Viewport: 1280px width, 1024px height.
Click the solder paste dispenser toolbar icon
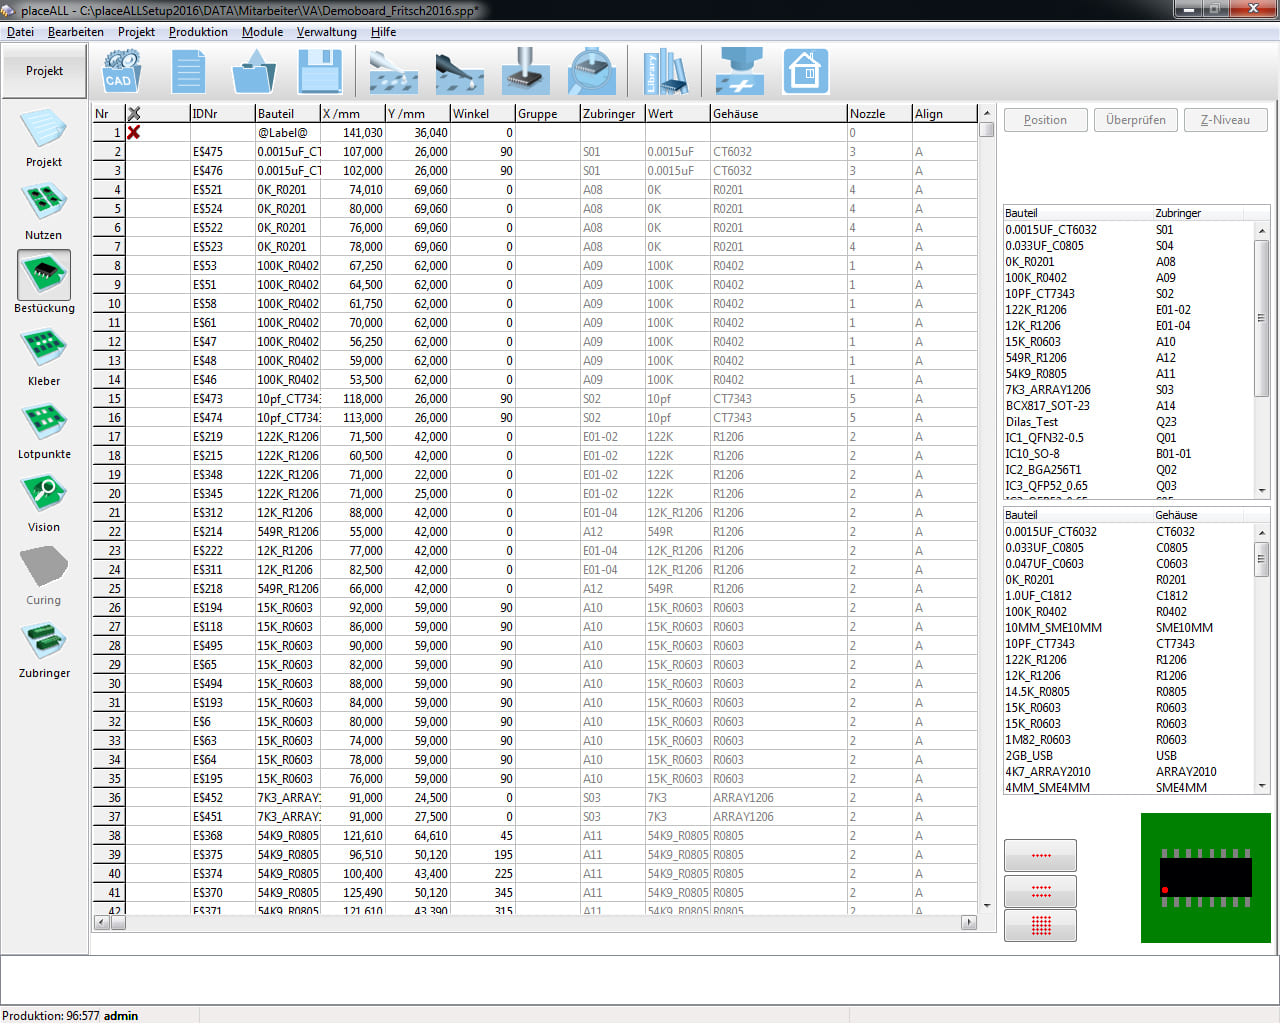pos(459,72)
